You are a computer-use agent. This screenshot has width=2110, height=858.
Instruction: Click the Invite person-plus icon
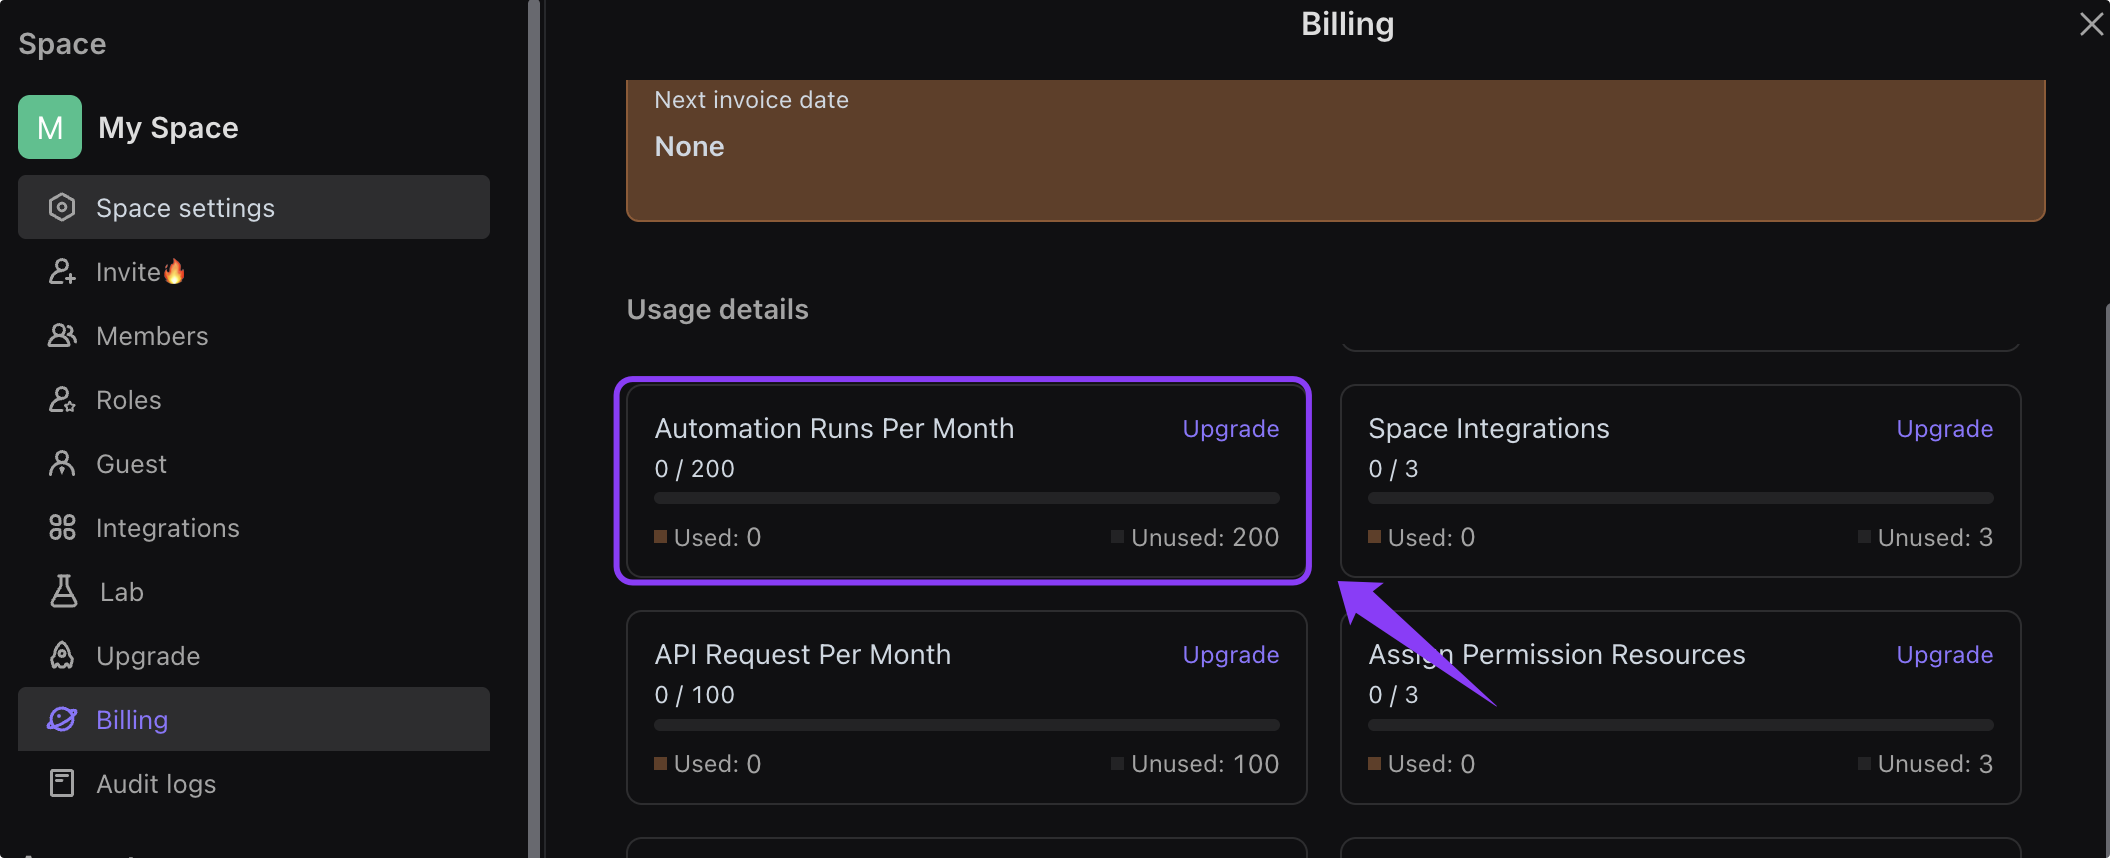click(x=62, y=271)
